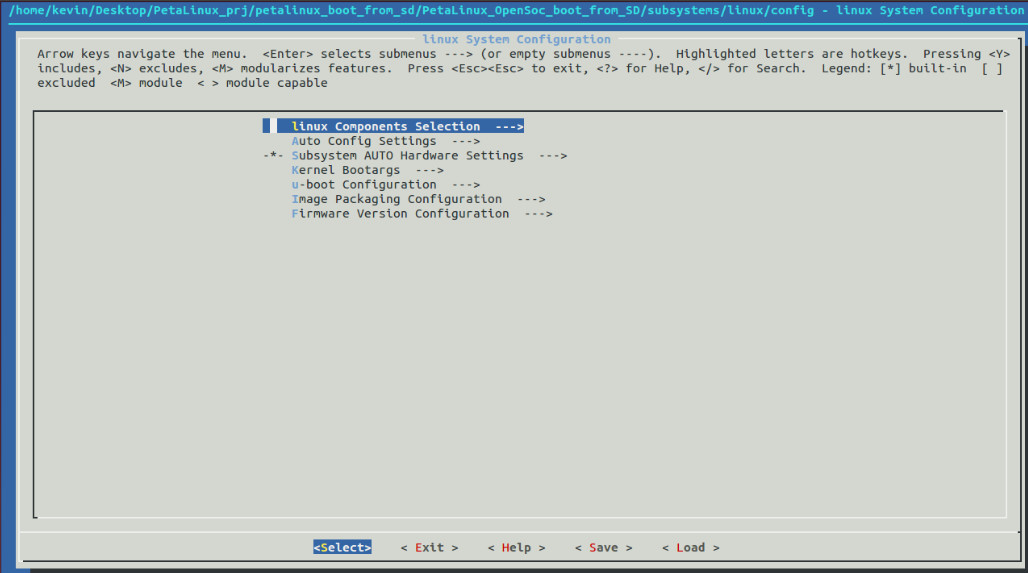The height and width of the screenshot is (573, 1028).
Task: Click the Help button
Action: coord(517,547)
